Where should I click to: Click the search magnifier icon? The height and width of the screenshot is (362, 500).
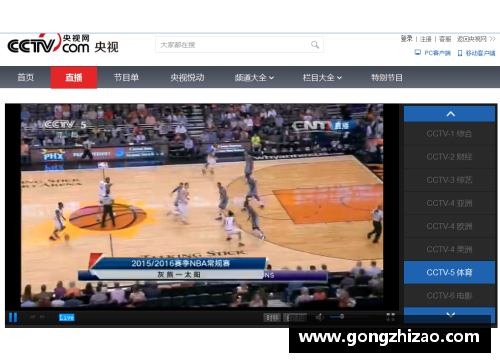[x=315, y=45]
